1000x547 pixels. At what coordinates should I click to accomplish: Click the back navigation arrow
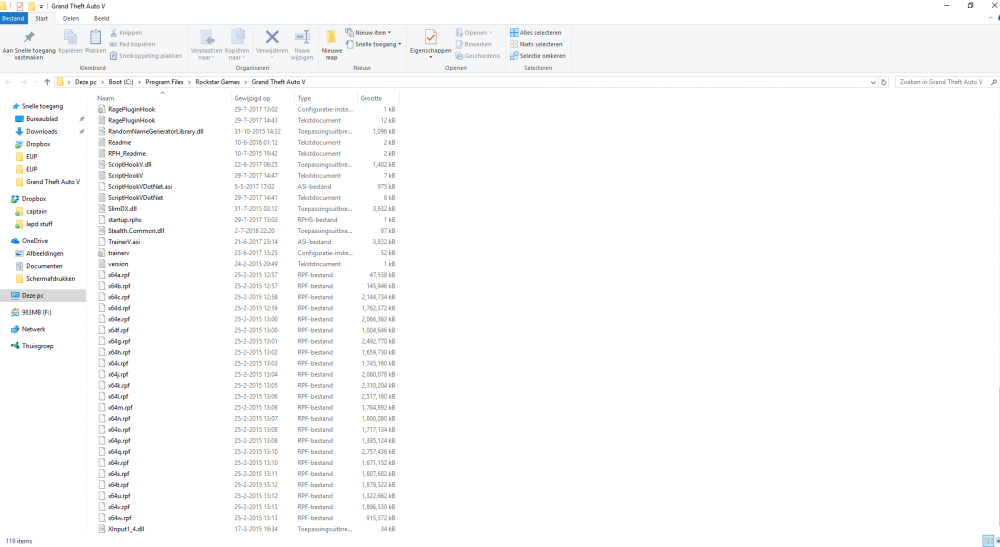pos(8,82)
